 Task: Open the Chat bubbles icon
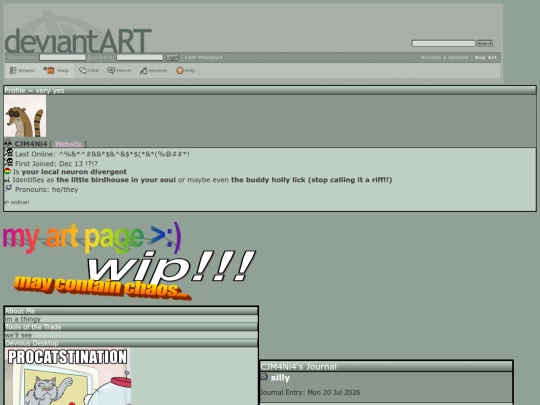pyautogui.click(x=83, y=71)
